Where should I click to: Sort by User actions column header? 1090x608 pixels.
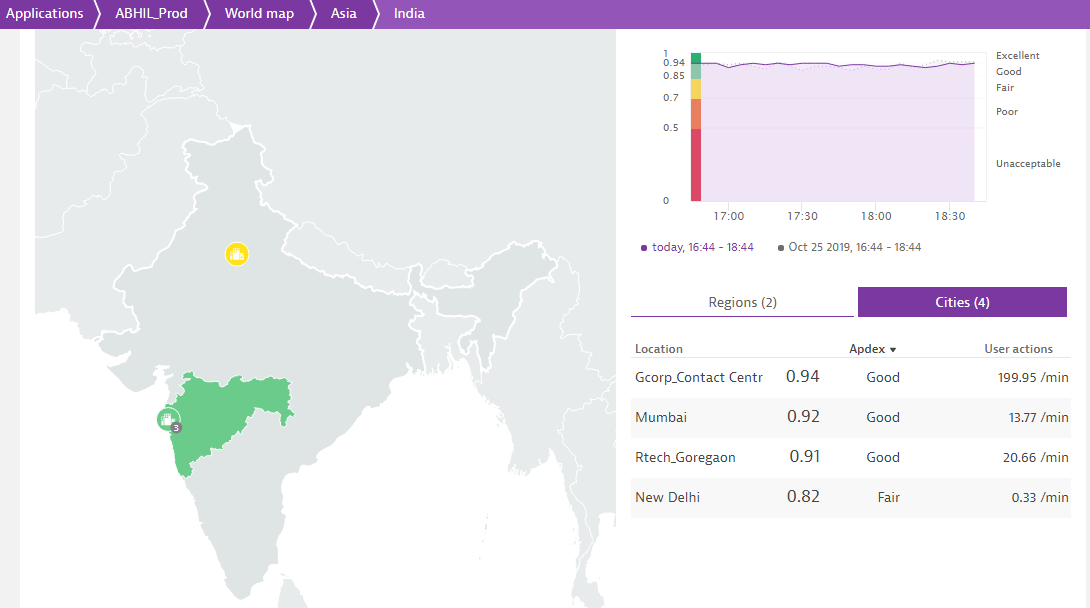click(x=1018, y=349)
